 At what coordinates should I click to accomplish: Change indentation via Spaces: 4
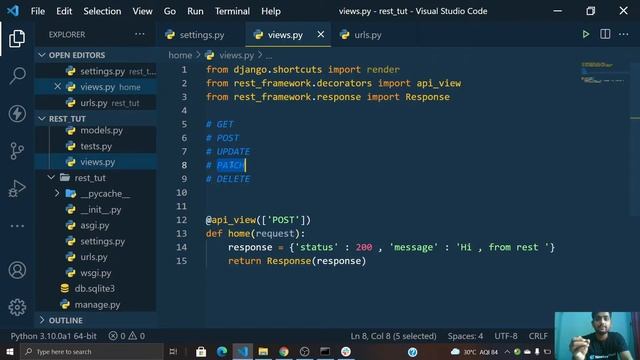(465, 336)
